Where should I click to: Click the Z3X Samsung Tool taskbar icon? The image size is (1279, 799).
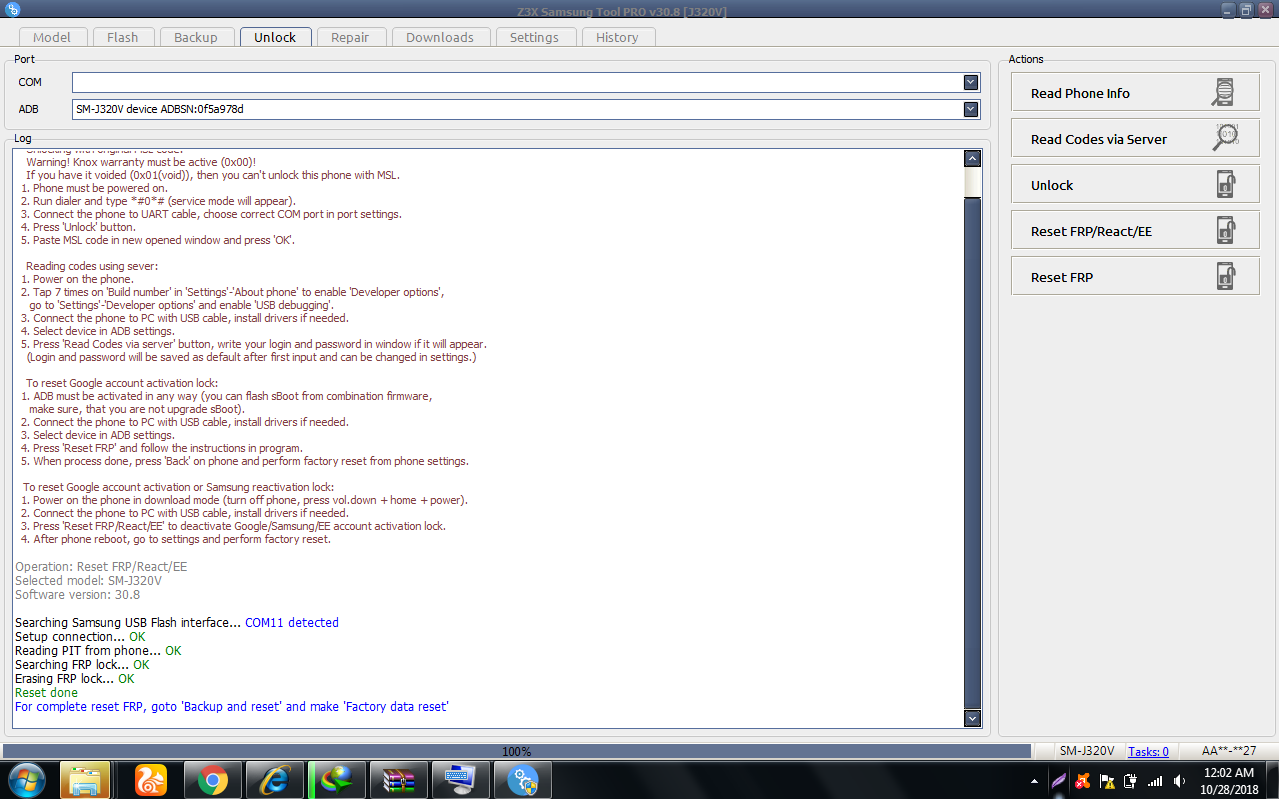(x=522, y=780)
